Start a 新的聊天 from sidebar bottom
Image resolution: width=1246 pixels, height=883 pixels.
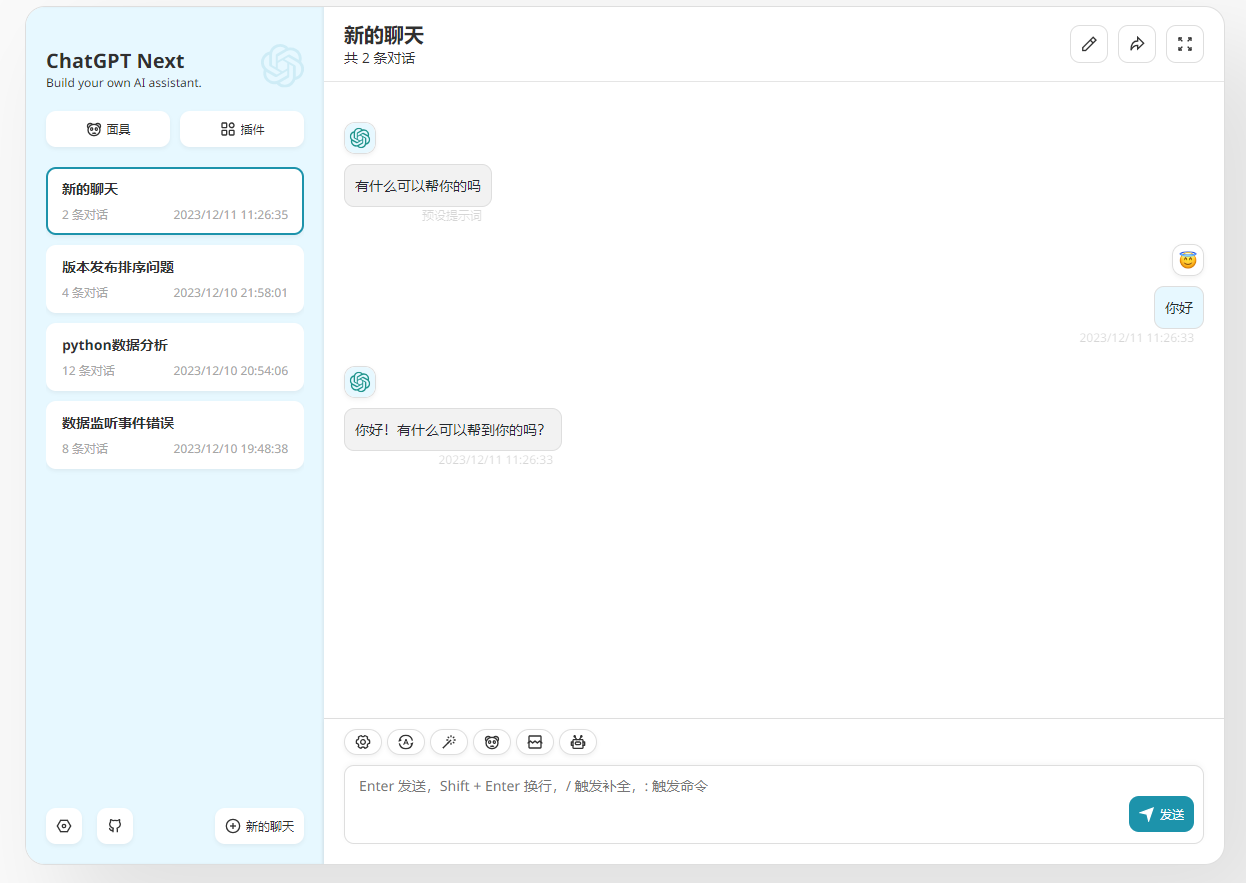260,826
